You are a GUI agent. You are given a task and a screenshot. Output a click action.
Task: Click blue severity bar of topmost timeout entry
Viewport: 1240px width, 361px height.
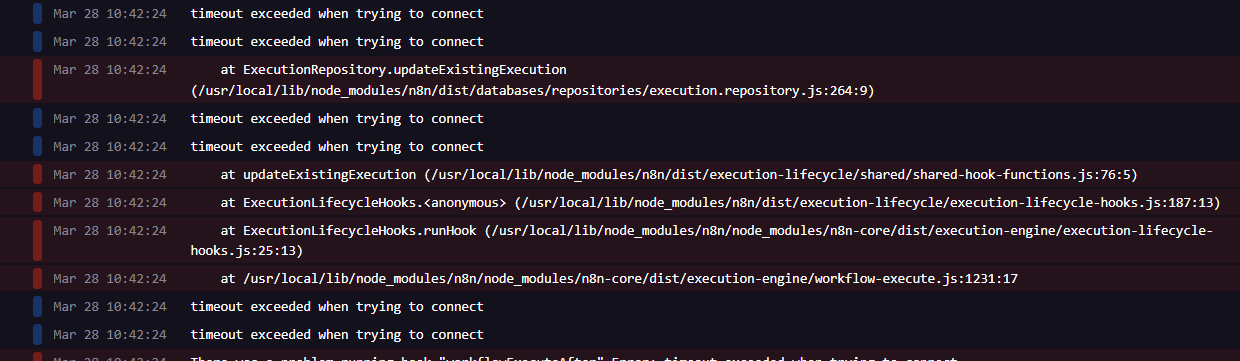(x=37, y=14)
